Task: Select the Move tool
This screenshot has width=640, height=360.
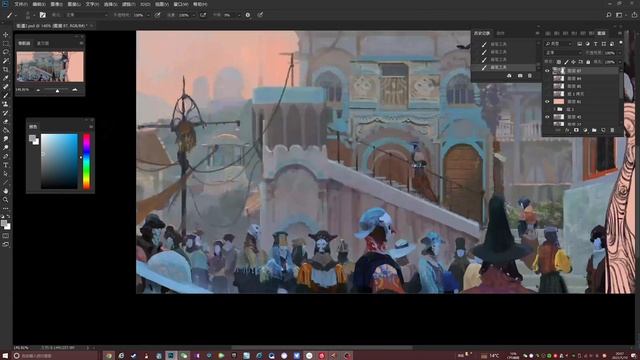Action: pos(6,35)
